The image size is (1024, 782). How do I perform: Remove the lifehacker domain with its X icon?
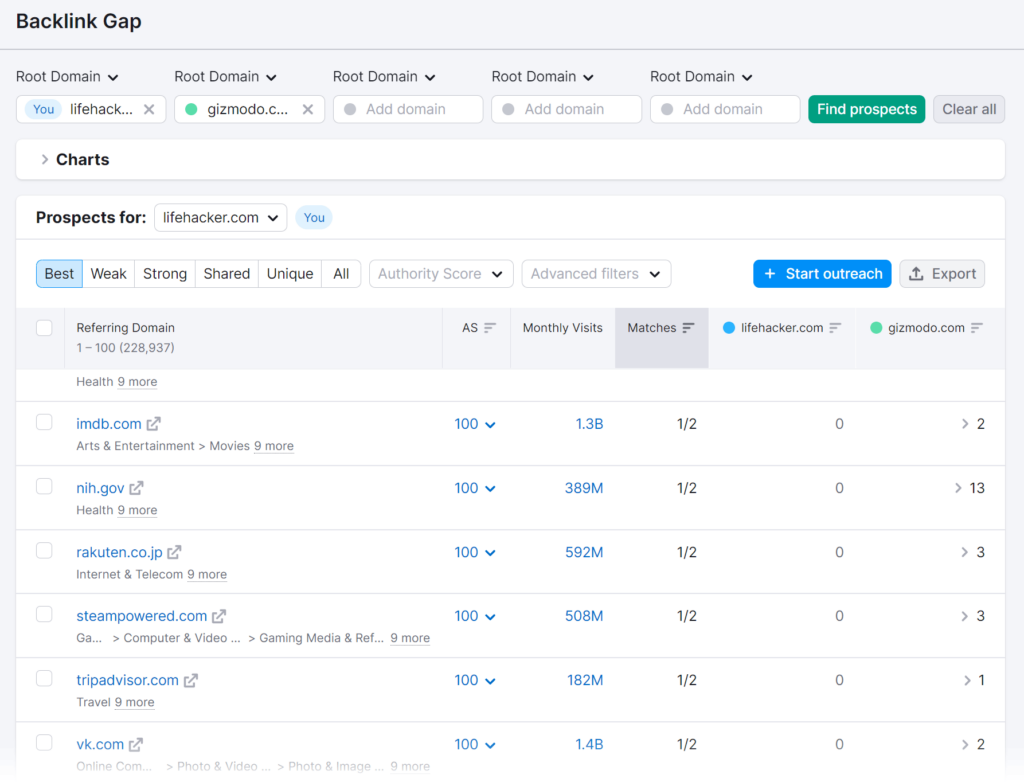(149, 109)
